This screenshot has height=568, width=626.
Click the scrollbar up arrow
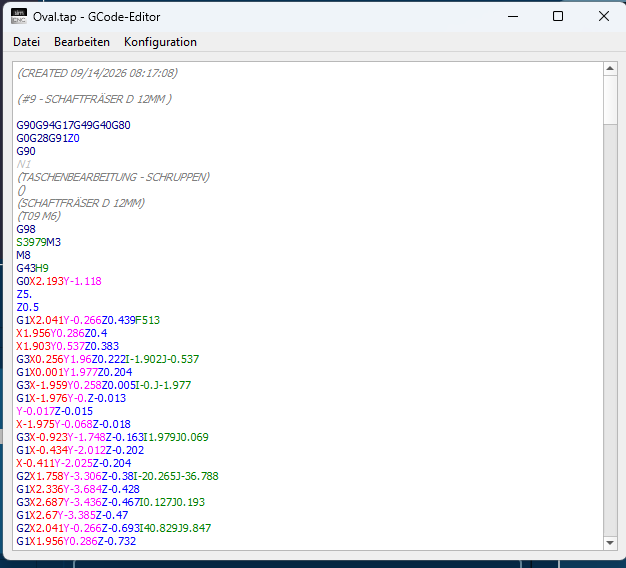610,69
